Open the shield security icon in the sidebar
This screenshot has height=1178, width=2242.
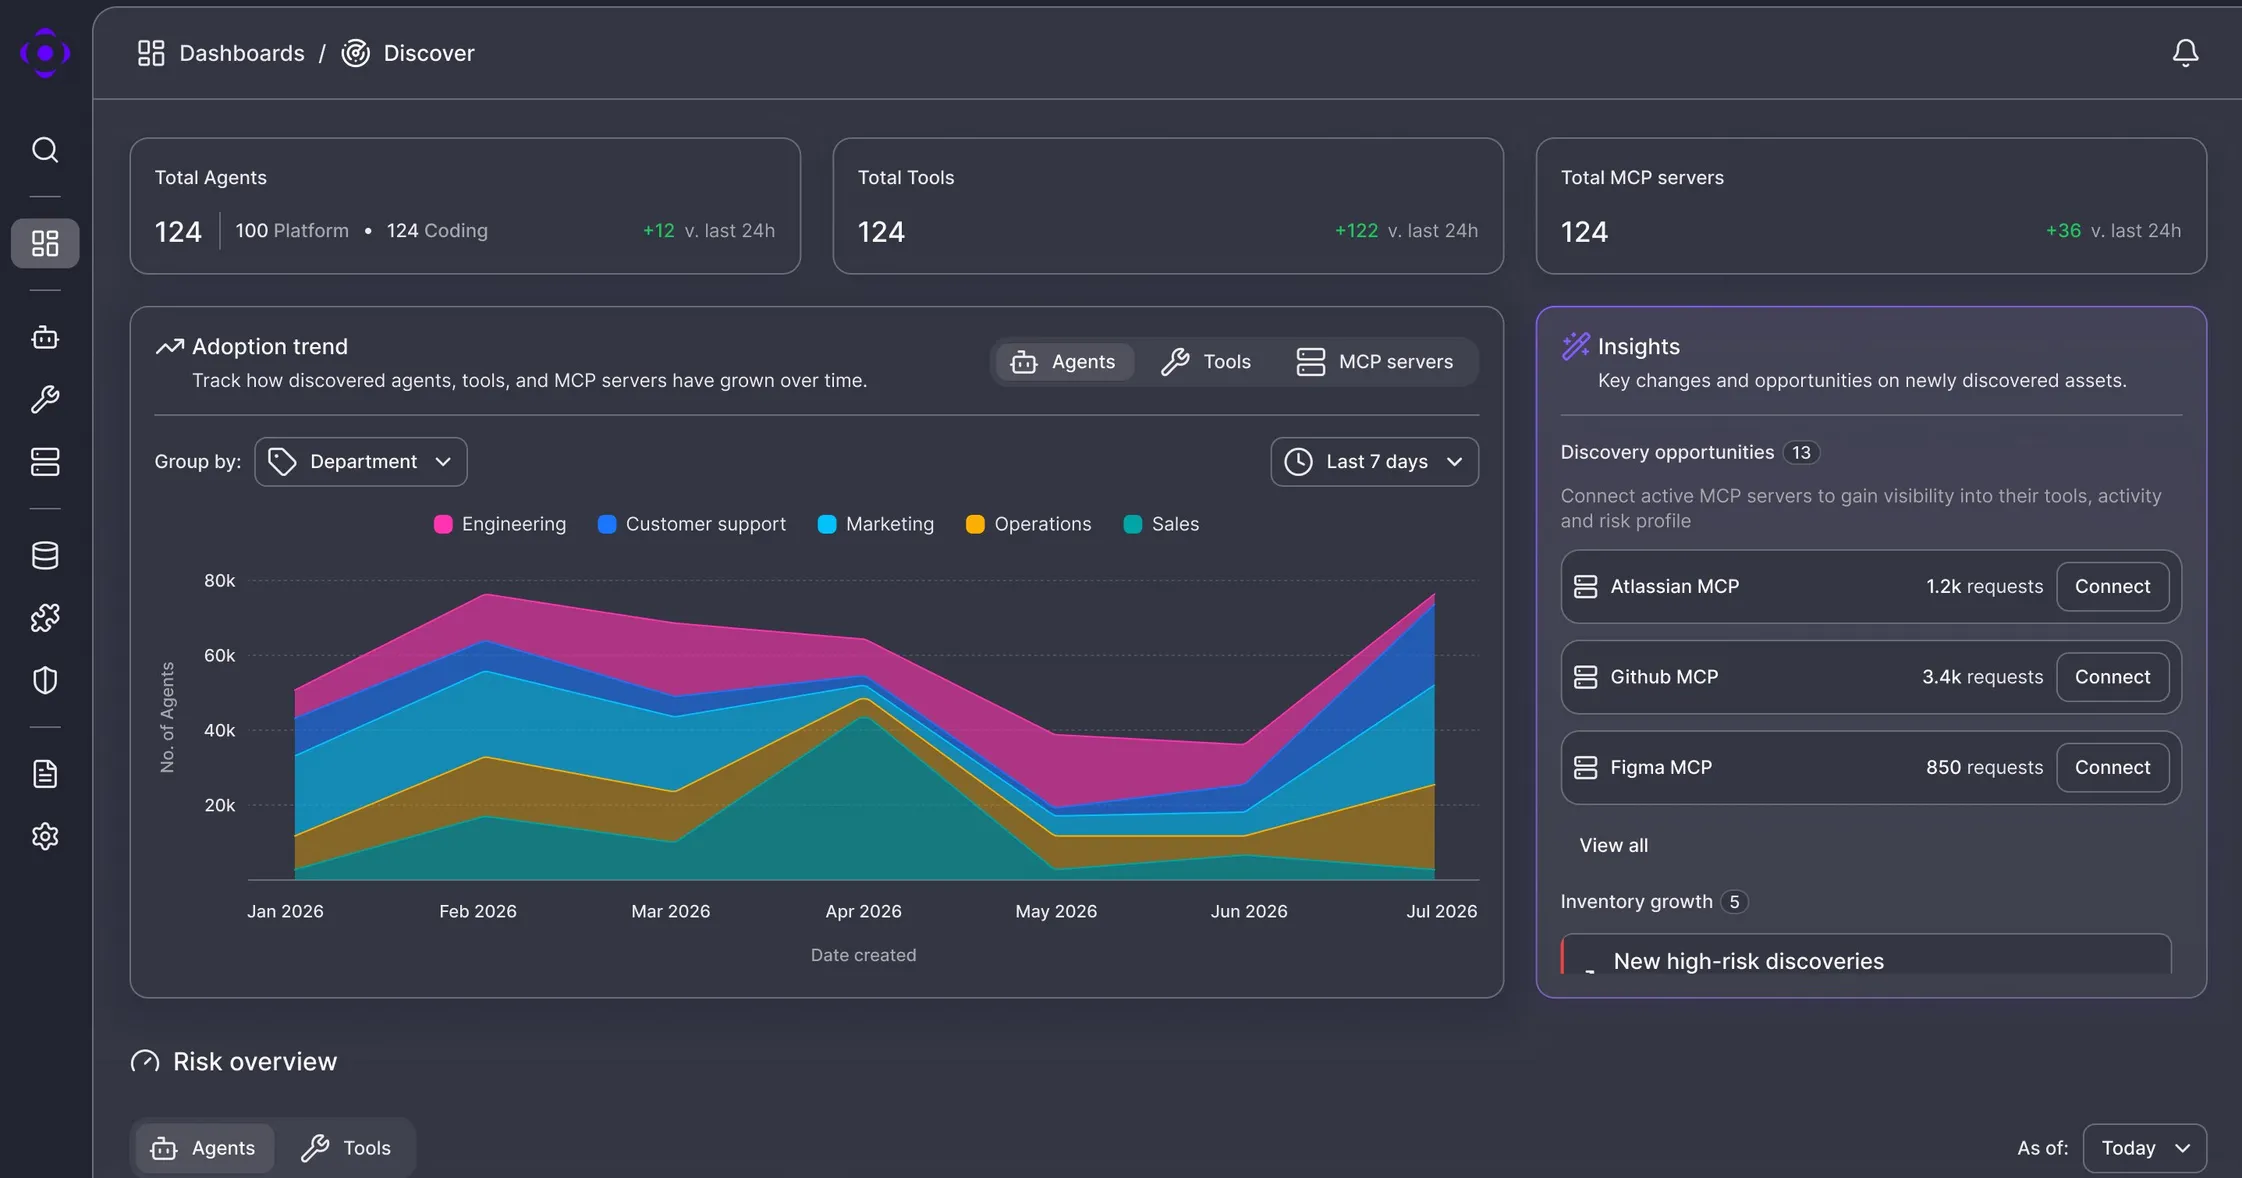pos(45,680)
